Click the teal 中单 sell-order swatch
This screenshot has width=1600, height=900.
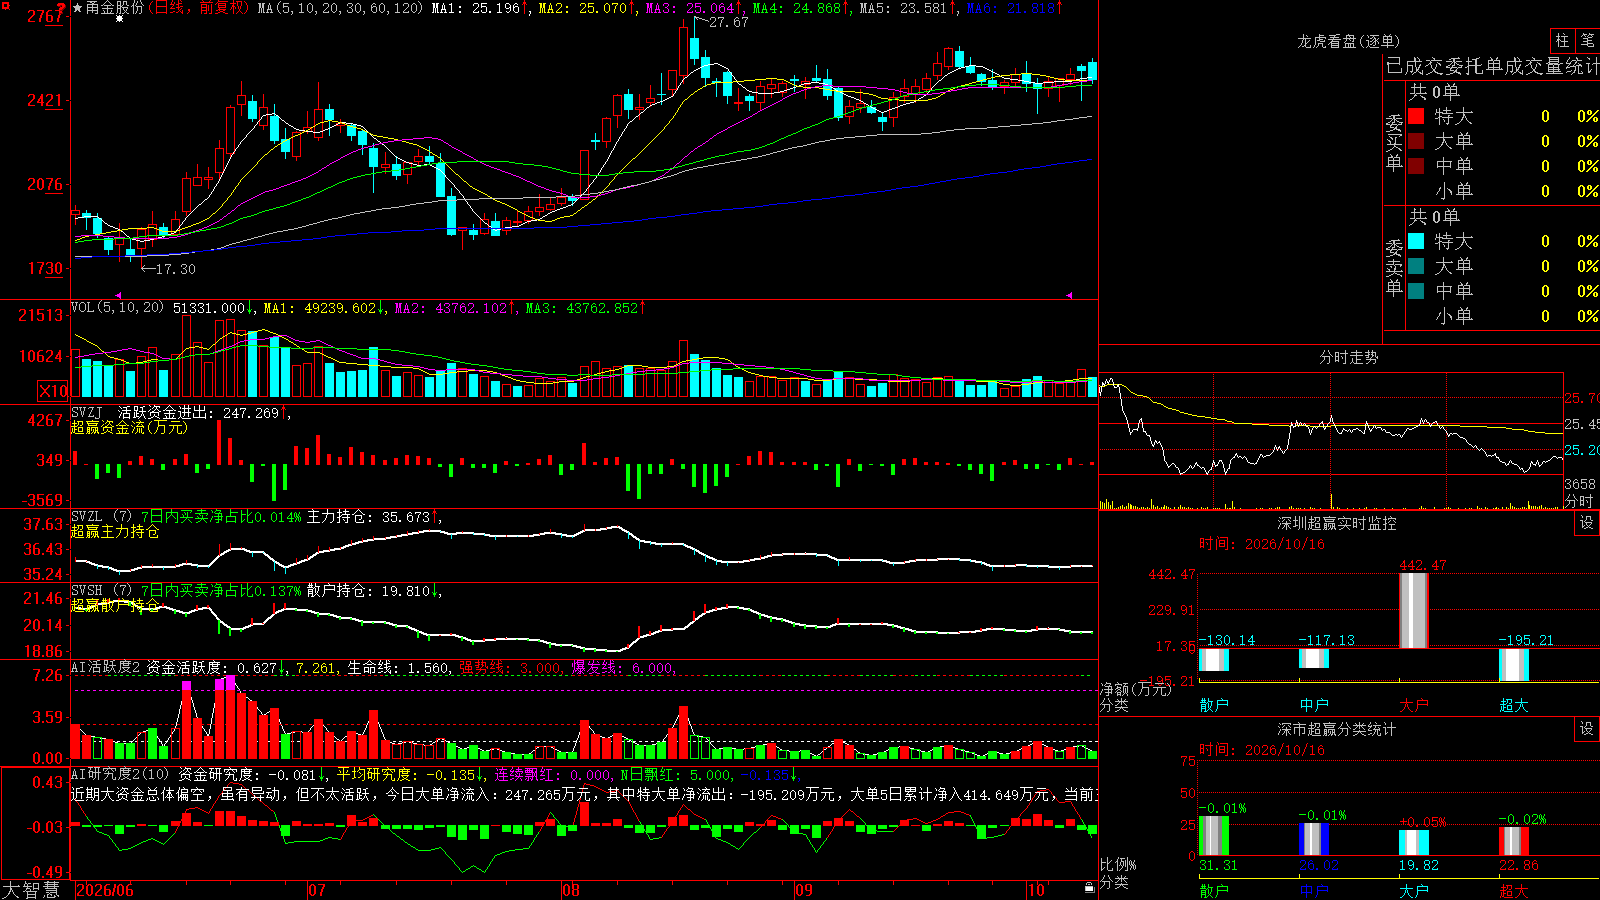click(1416, 291)
